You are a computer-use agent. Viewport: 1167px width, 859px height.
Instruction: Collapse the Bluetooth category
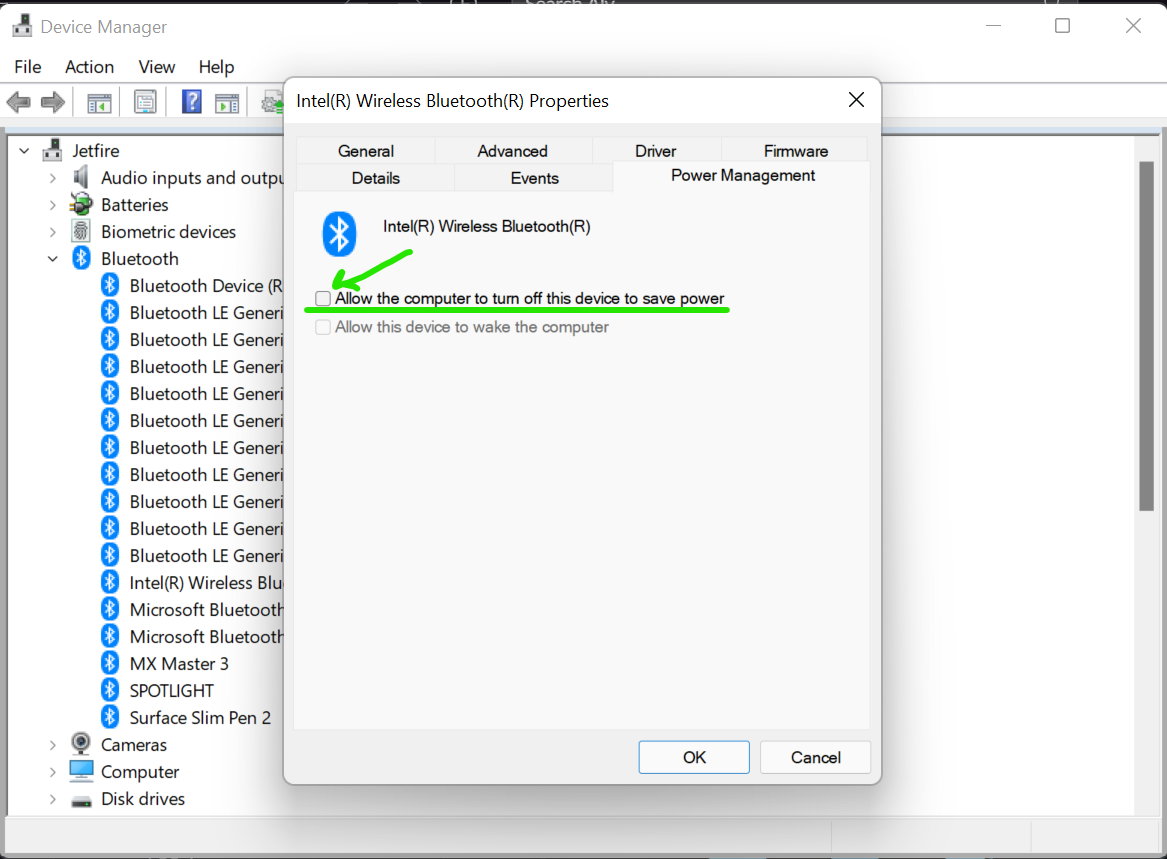(53, 259)
